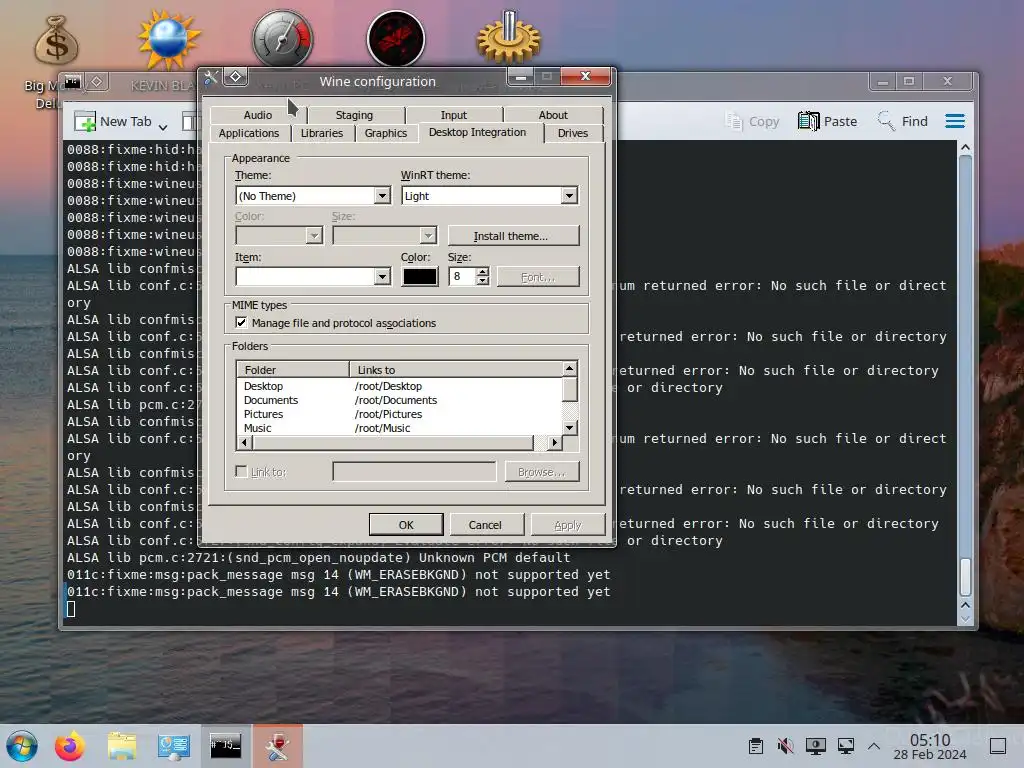Open the clipboard tray icon

(756, 746)
